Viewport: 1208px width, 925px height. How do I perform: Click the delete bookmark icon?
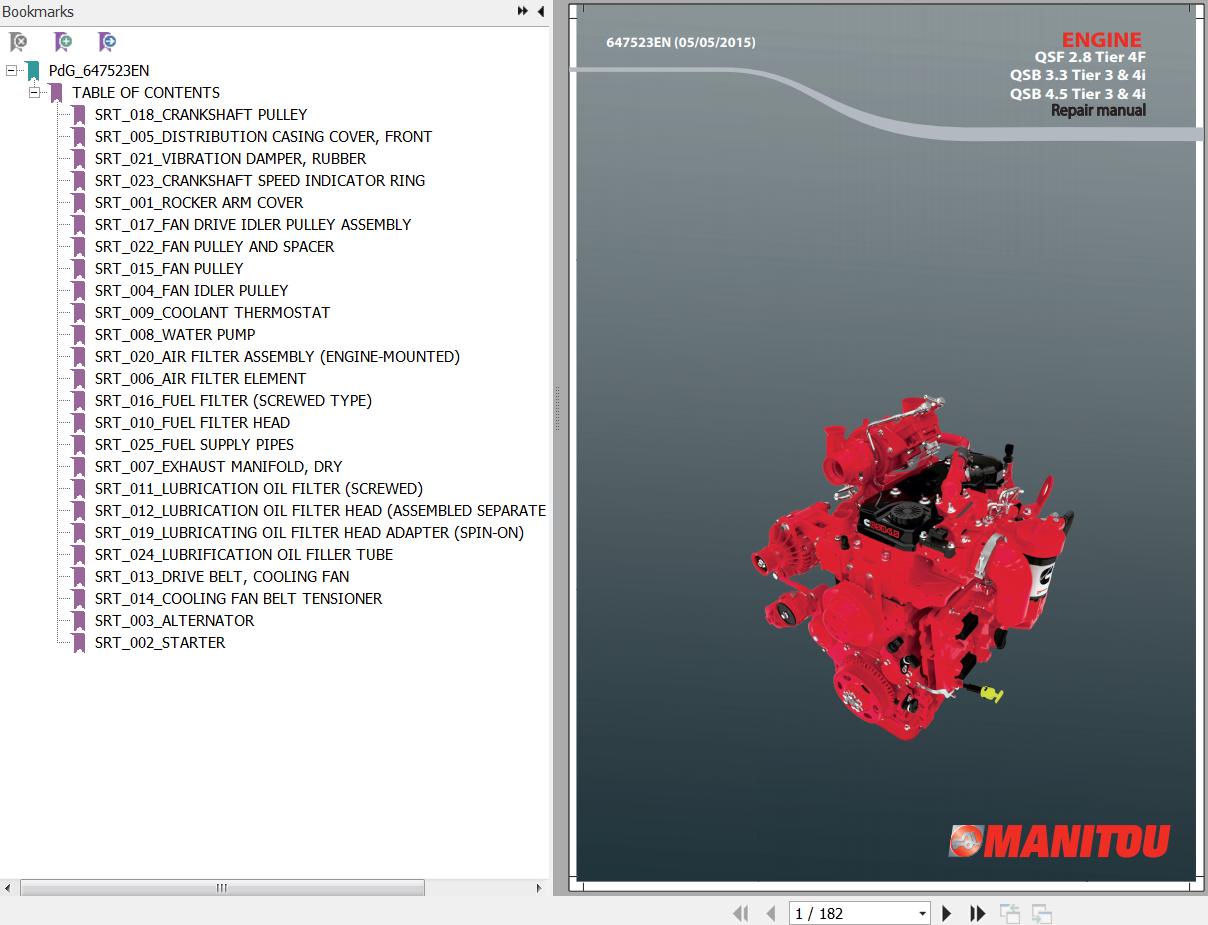pyautogui.click(x=18, y=42)
